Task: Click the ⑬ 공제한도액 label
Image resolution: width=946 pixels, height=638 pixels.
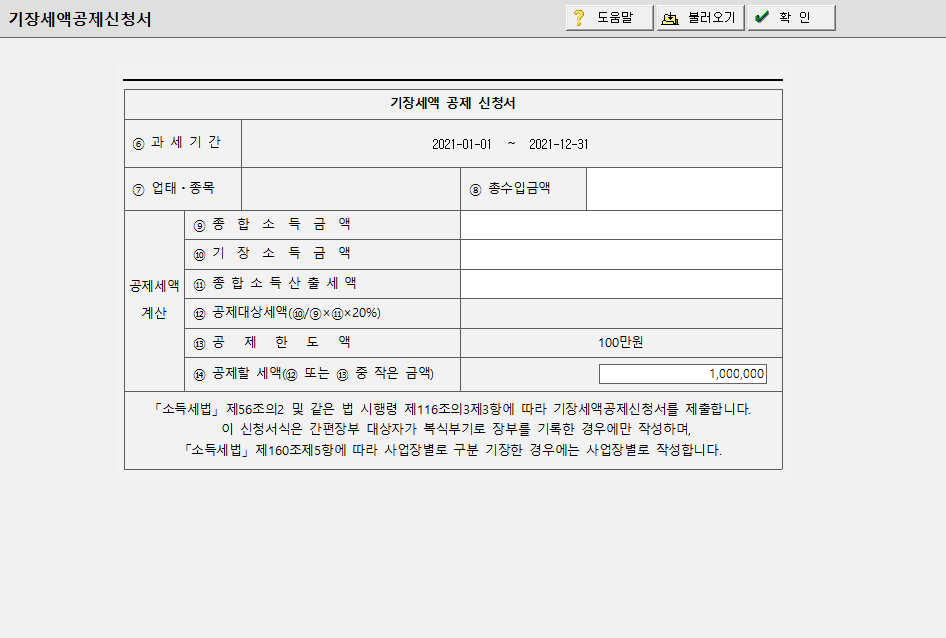Action: [271, 342]
